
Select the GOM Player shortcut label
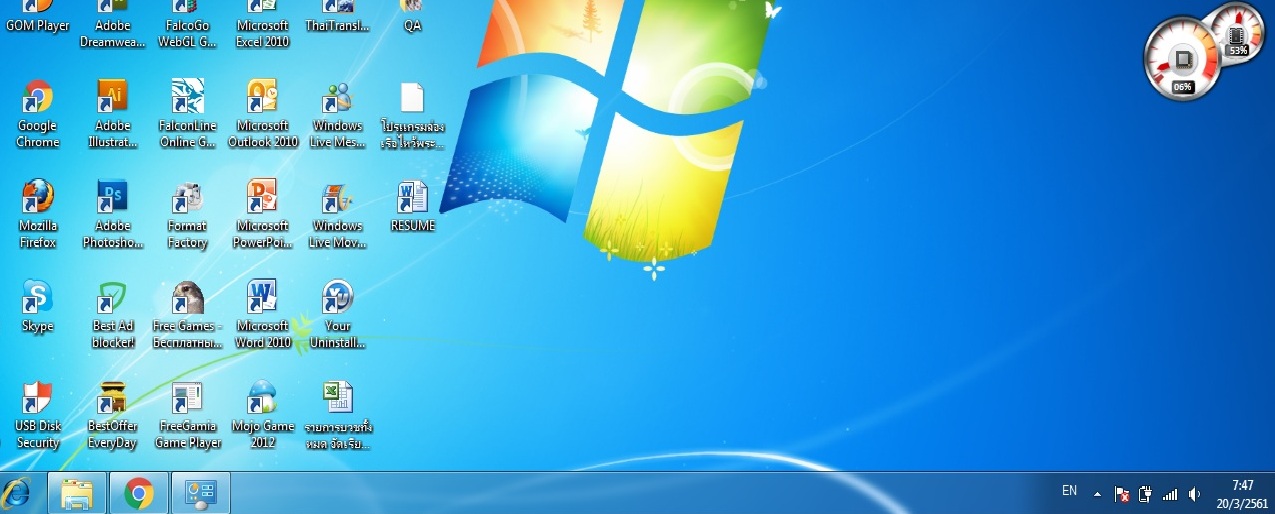[x=38, y=26]
